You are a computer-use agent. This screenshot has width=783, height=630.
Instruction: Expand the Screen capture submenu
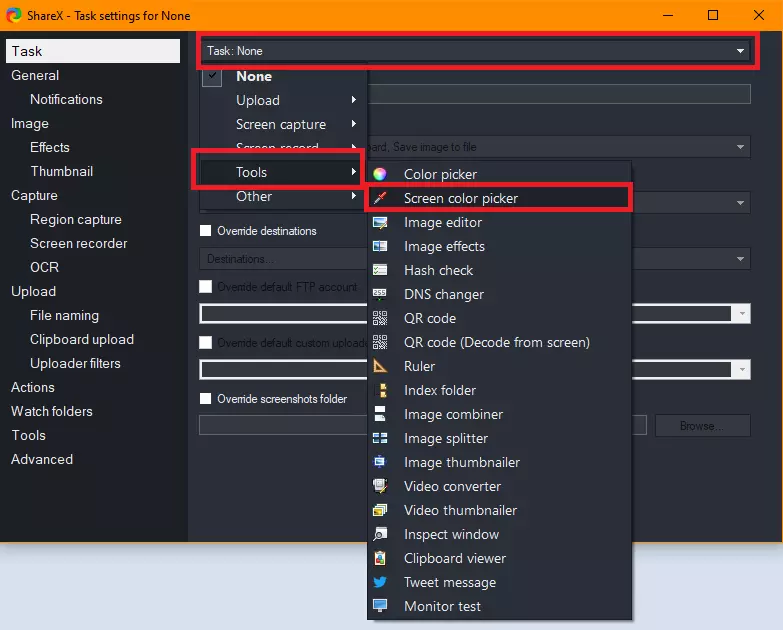[x=284, y=124]
